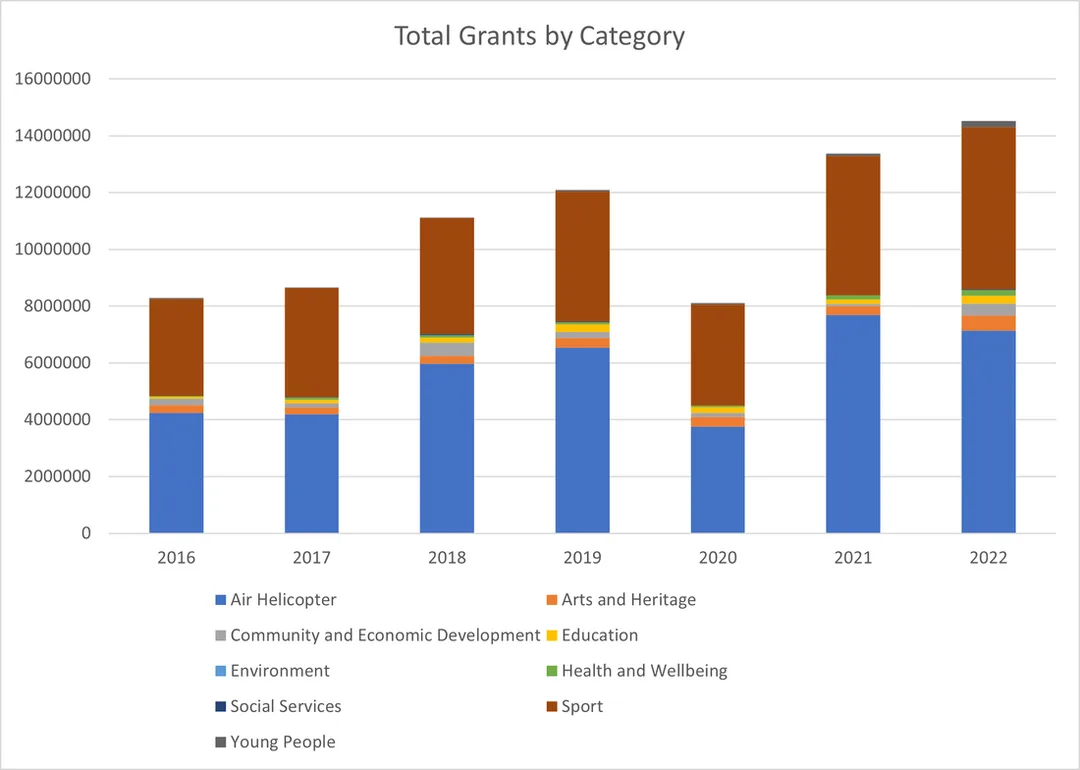
Task: Click the 14000000 y-axis value
Action: tap(52, 136)
